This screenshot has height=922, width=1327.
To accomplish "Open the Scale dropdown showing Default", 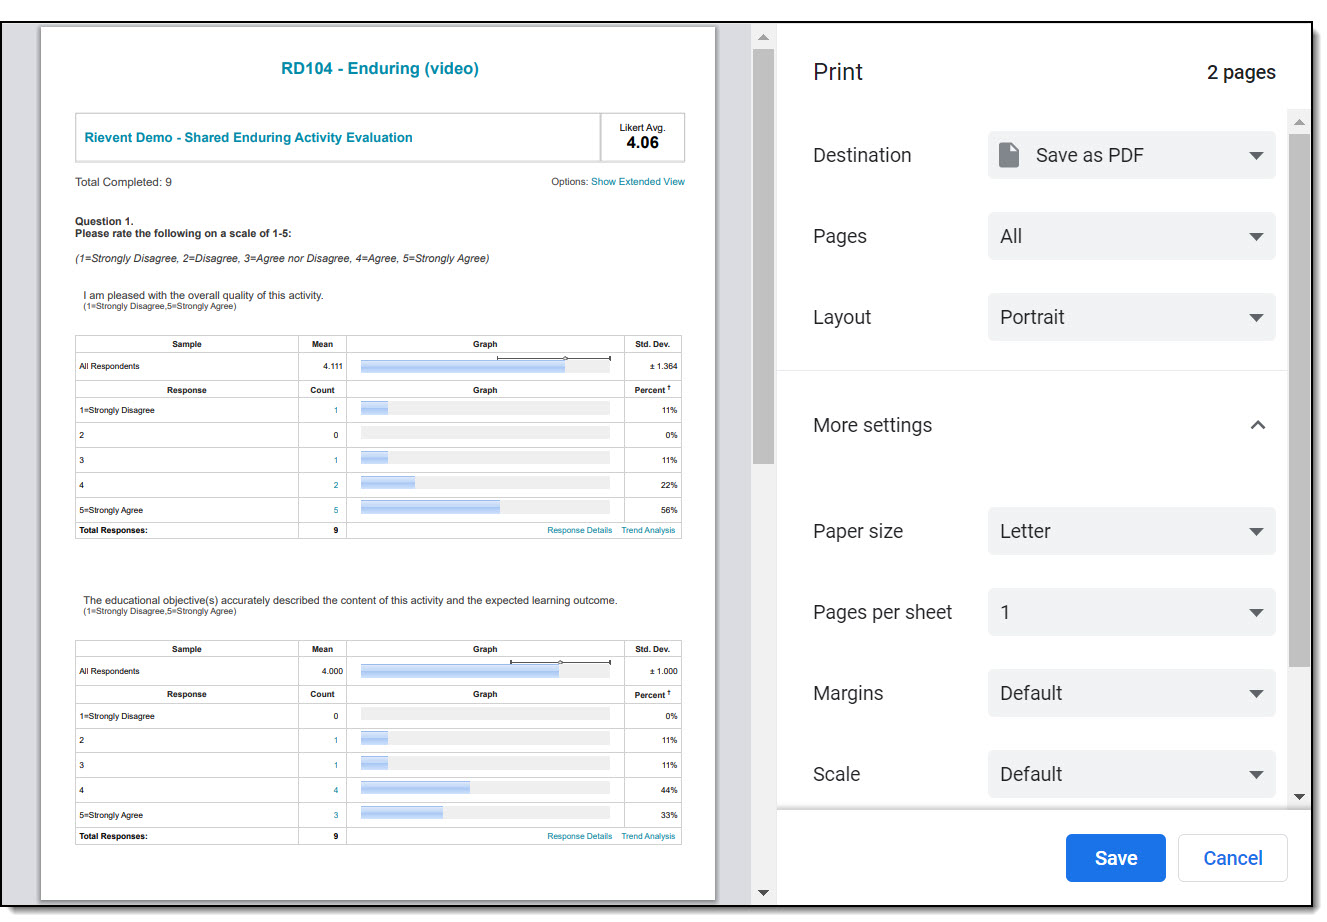I will point(1131,774).
